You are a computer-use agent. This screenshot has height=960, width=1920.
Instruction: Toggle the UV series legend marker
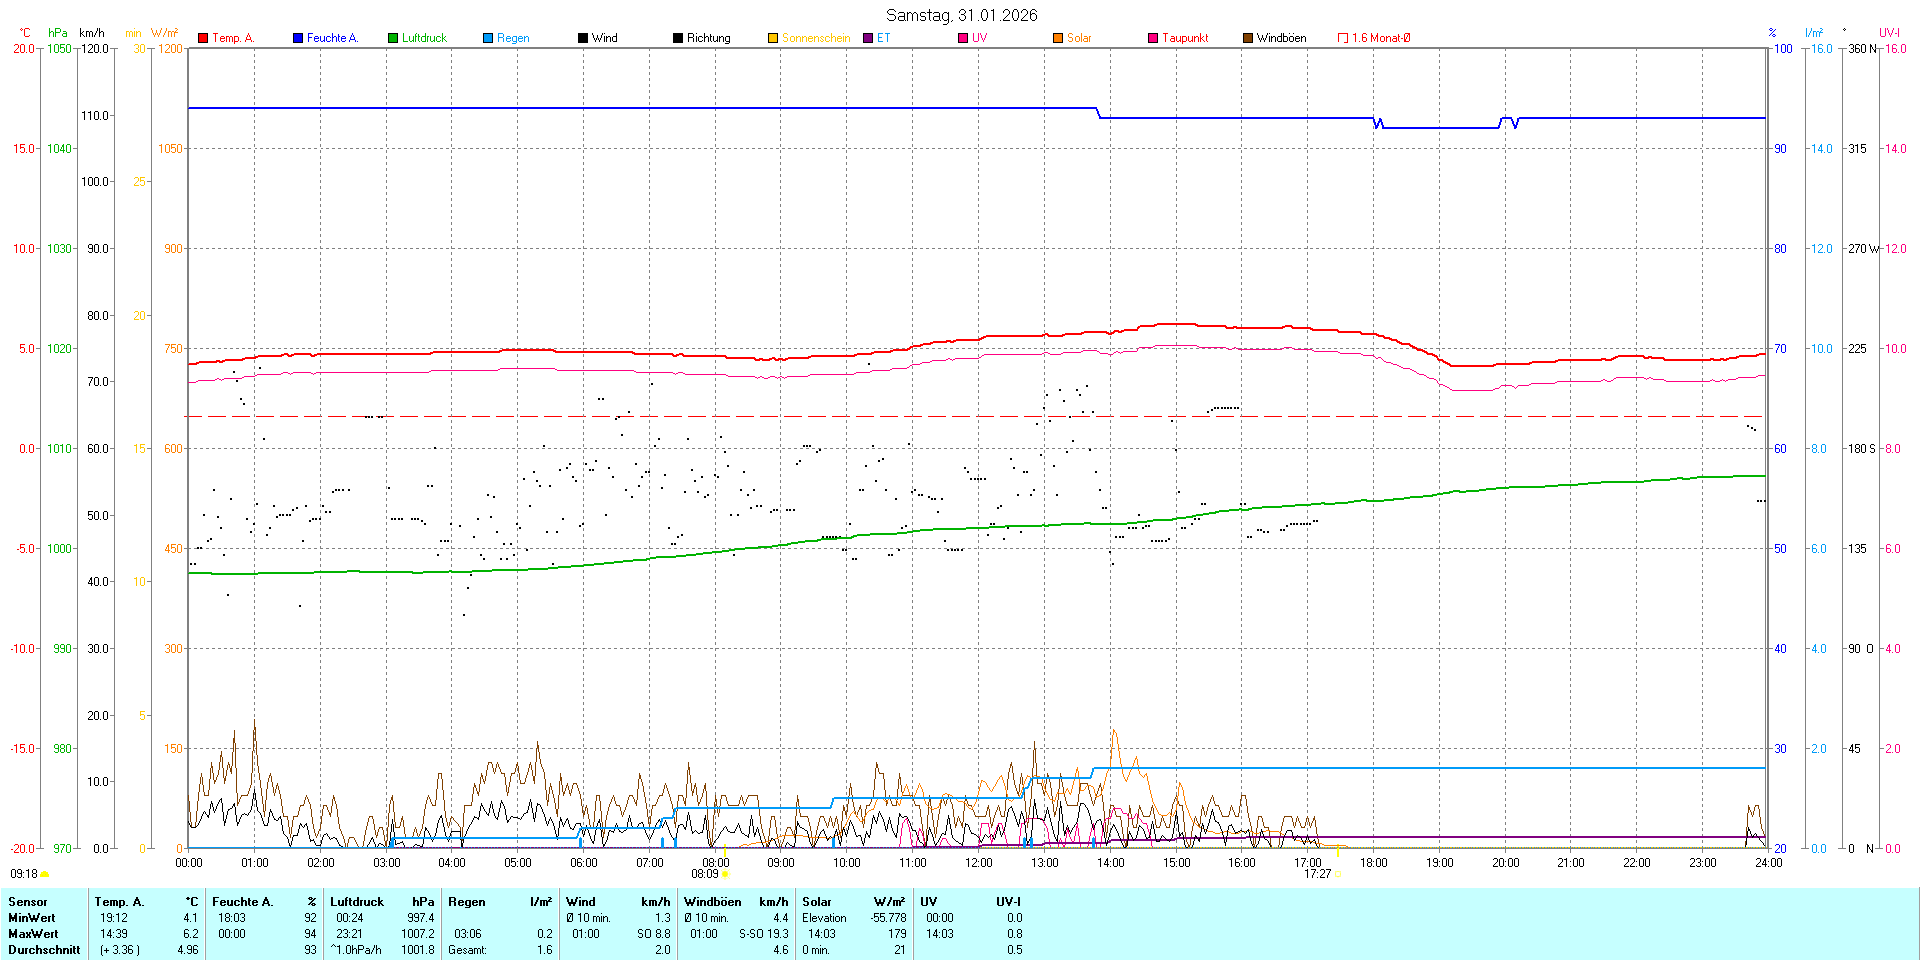coord(963,38)
